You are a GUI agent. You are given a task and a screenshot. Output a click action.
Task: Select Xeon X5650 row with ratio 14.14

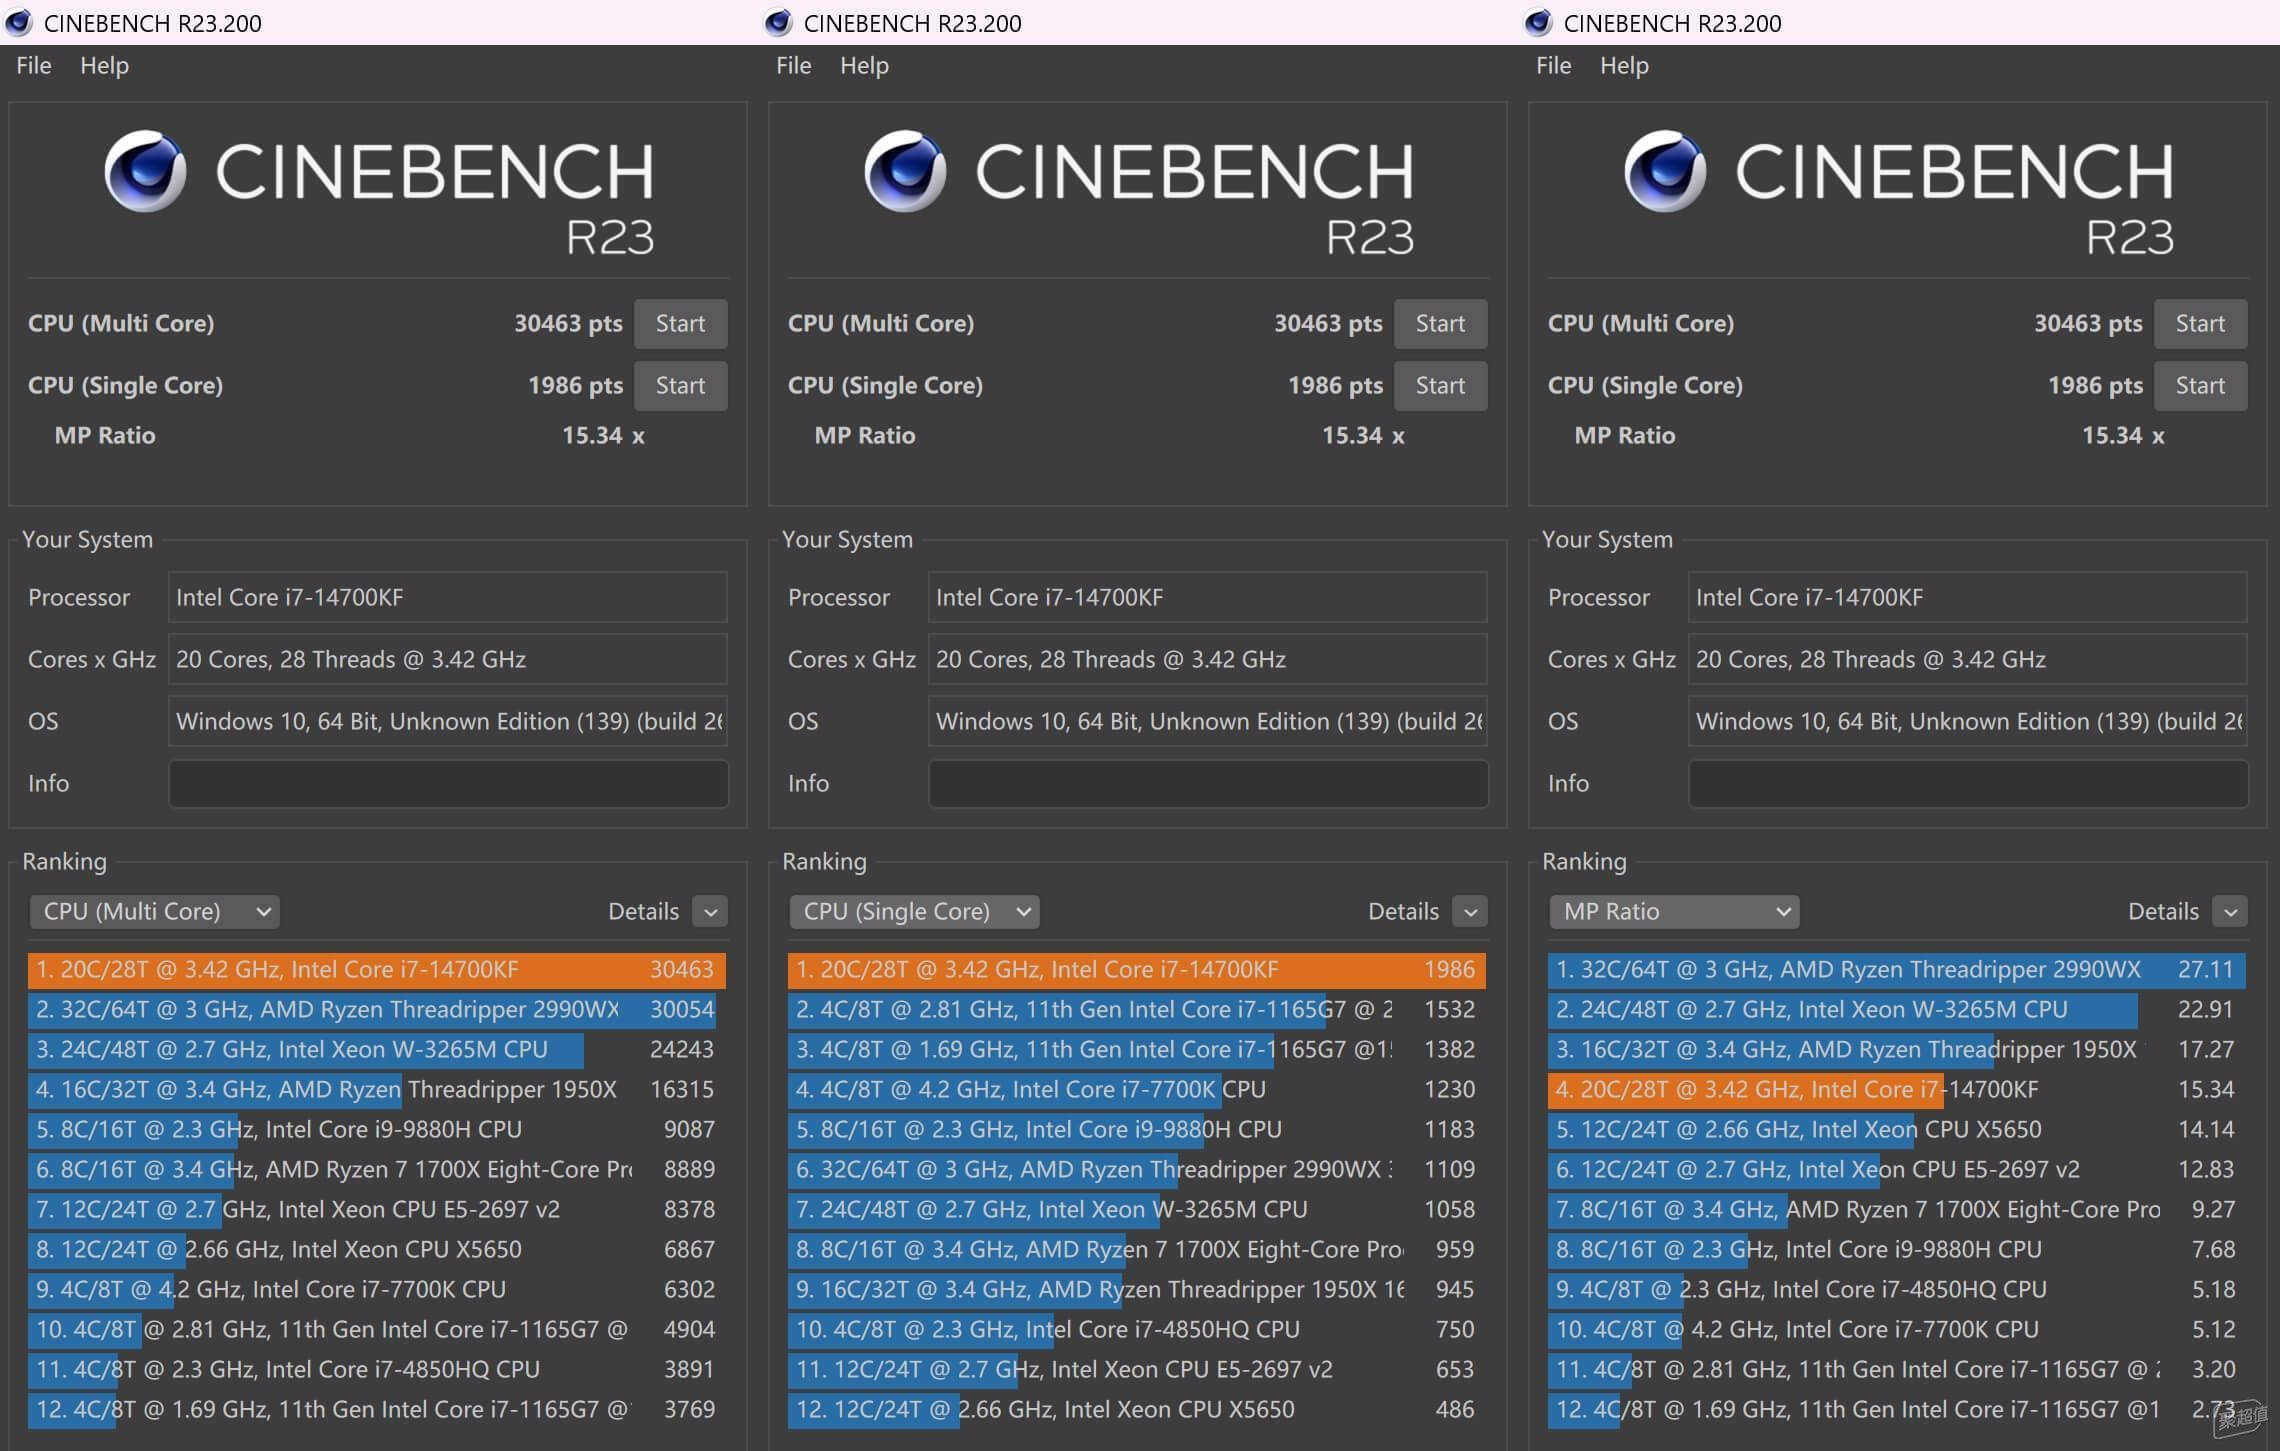pyautogui.click(x=1897, y=1129)
